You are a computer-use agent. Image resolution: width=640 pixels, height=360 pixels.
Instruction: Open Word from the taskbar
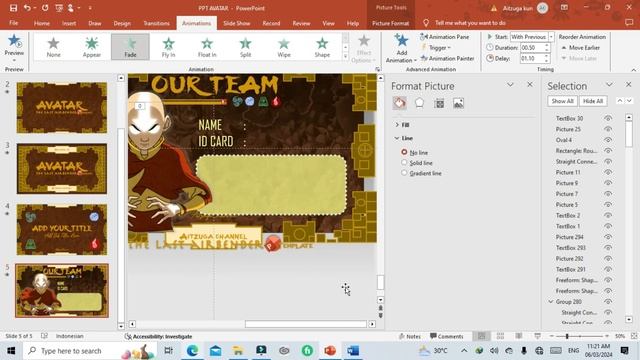pos(353,351)
